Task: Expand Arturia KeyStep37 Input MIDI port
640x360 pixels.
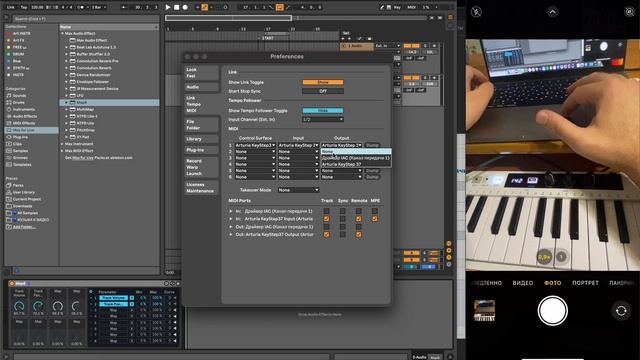Action: tap(231, 219)
